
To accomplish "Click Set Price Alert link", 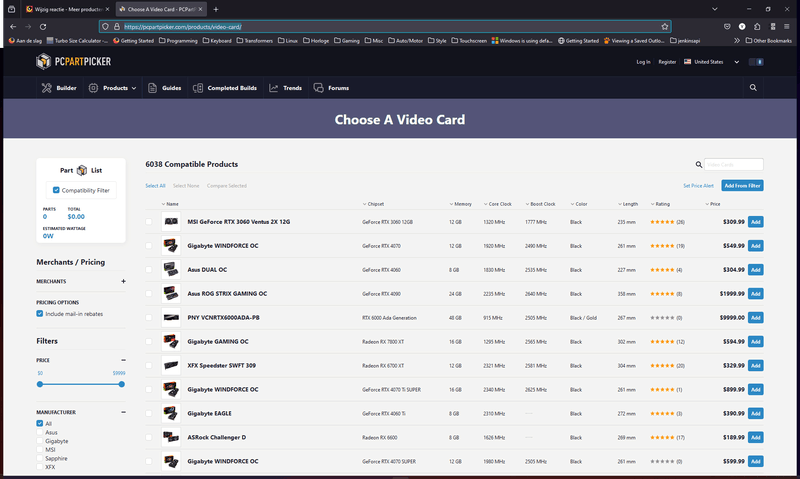I will [698, 186].
